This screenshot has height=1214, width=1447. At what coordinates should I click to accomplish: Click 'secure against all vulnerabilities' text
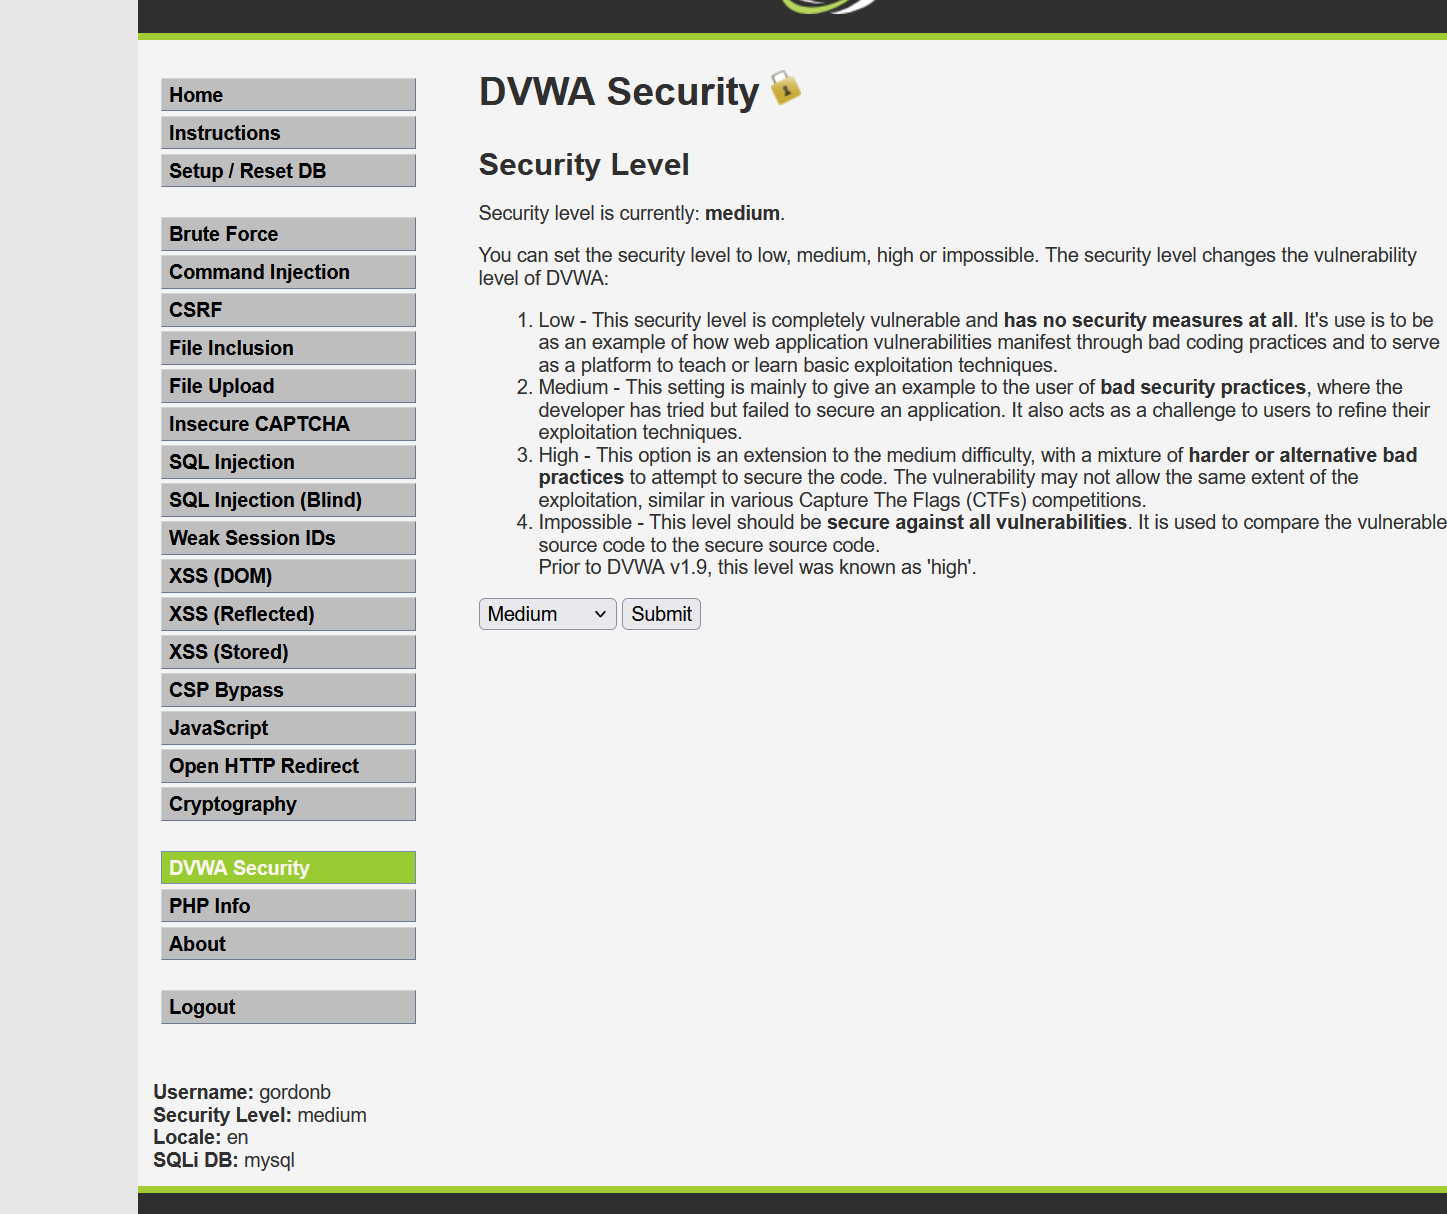pos(976,522)
